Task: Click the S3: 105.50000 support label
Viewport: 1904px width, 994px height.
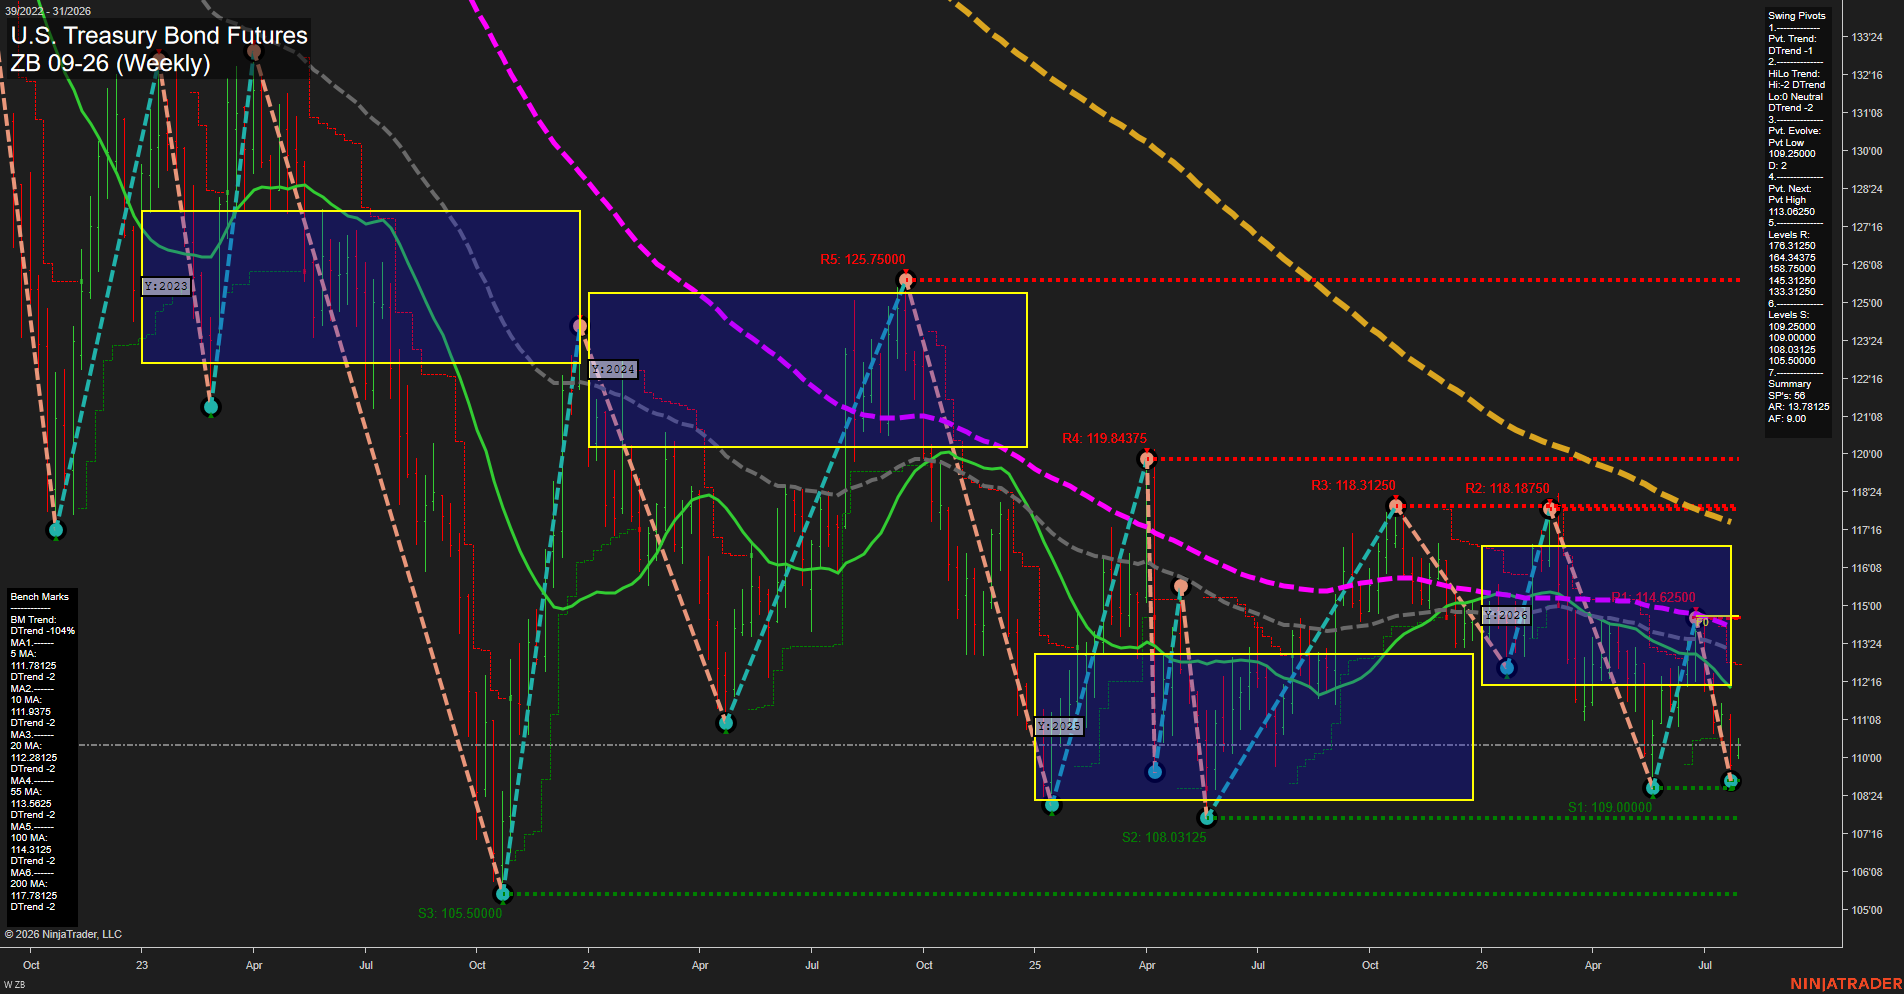Action: pyautogui.click(x=460, y=913)
